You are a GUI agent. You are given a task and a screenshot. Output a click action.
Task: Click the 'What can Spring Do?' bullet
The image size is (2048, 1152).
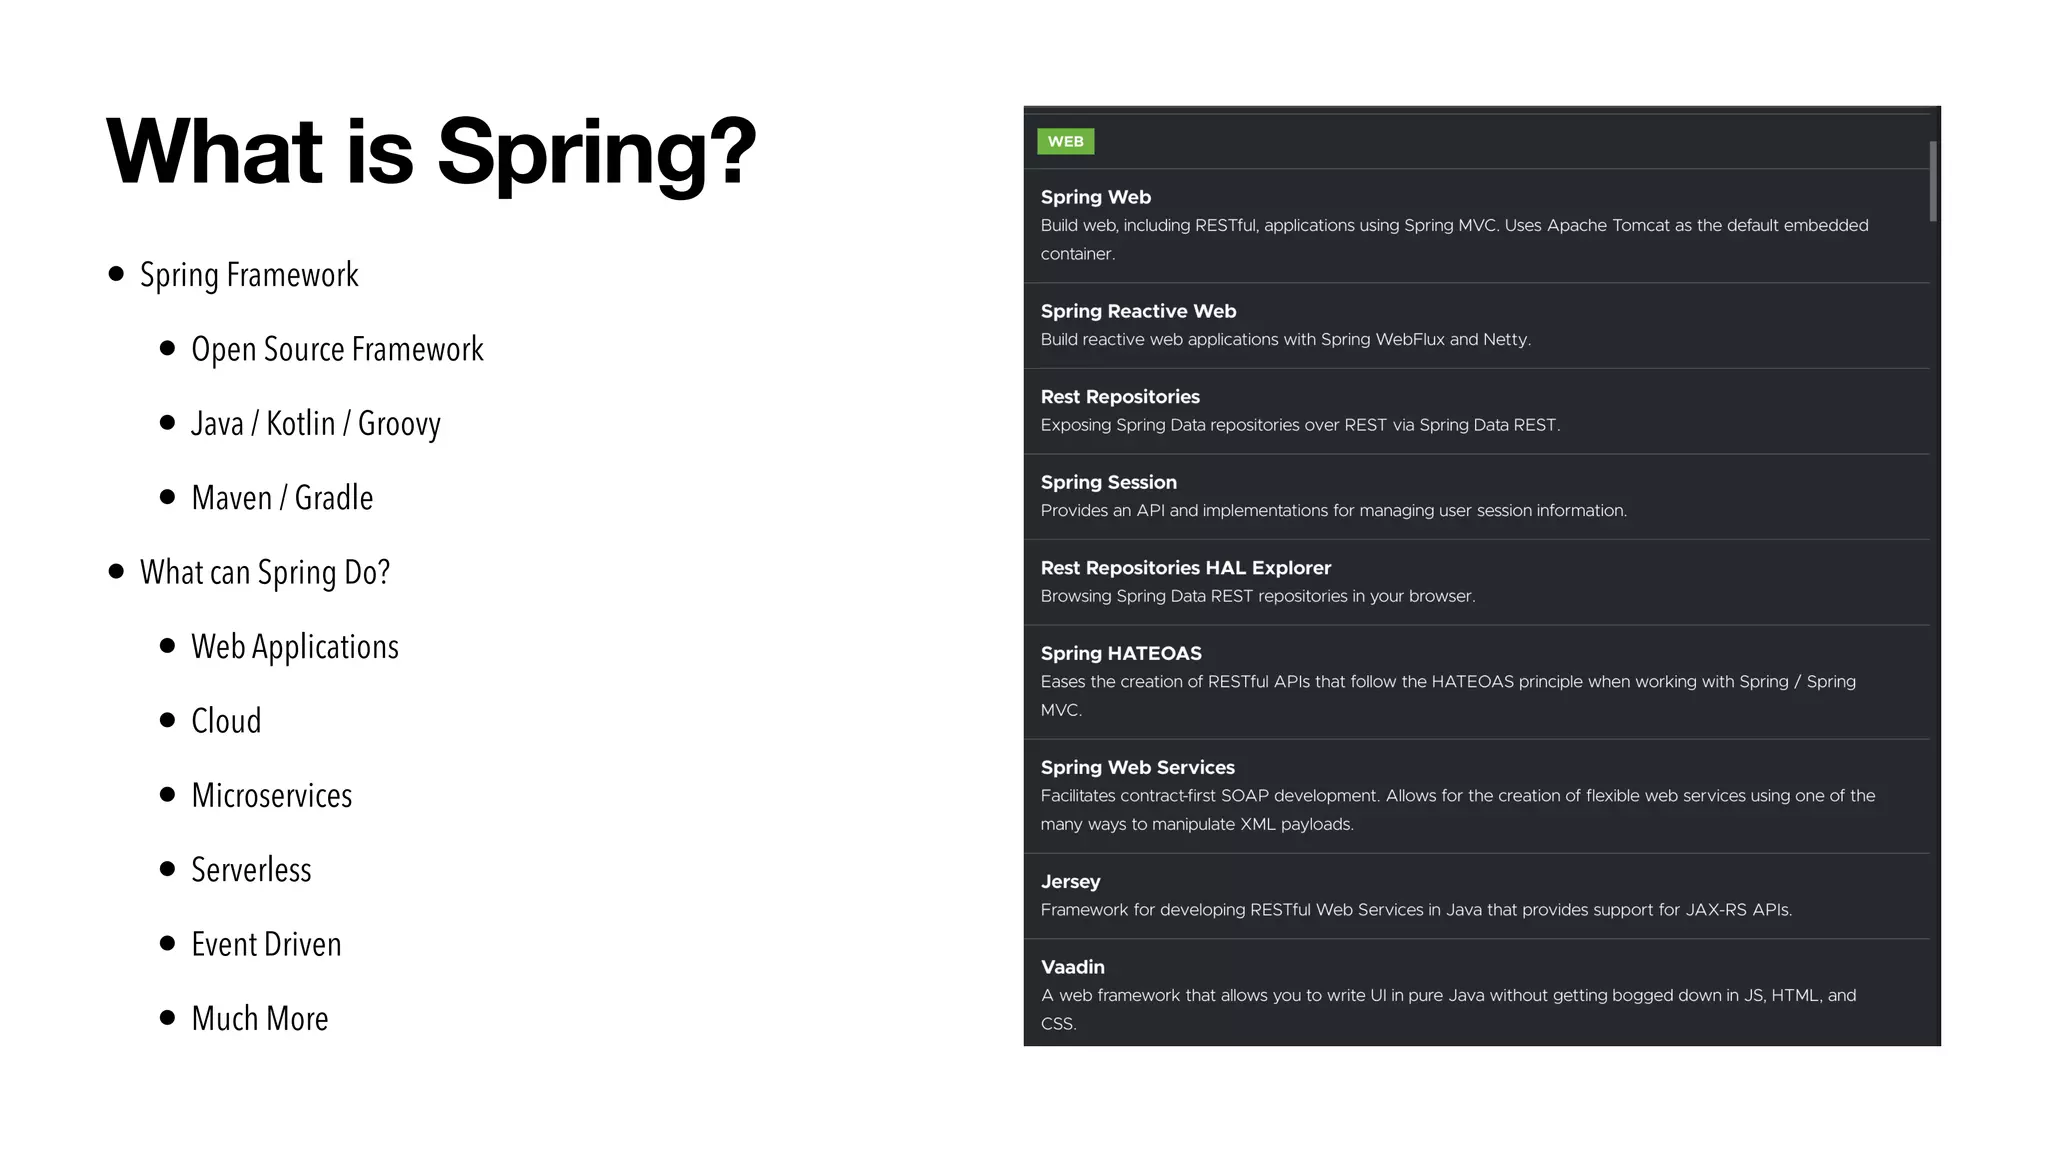pyautogui.click(x=264, y=572)
